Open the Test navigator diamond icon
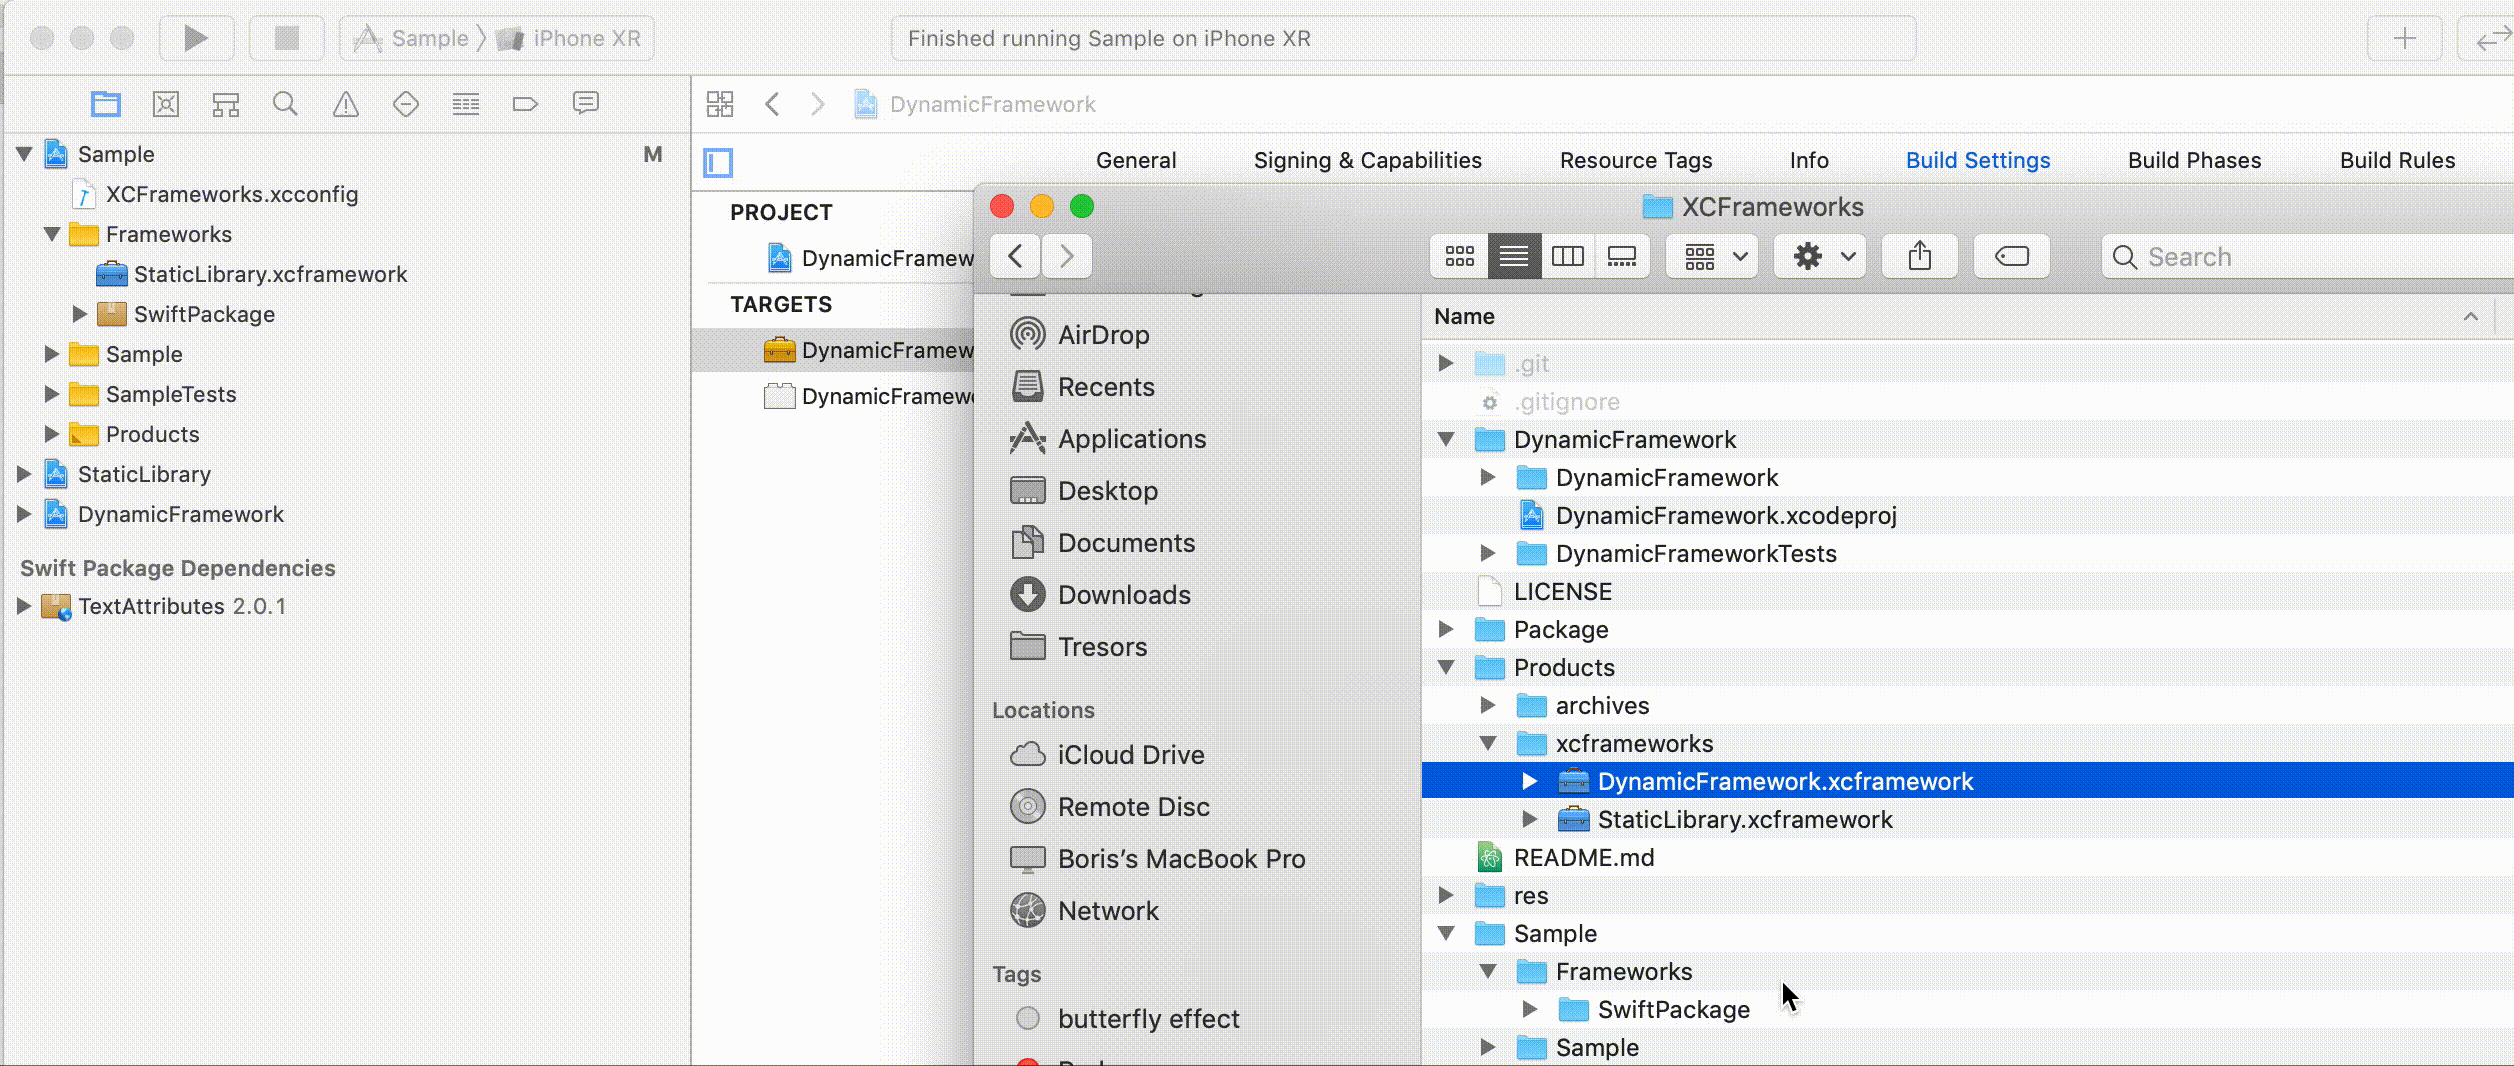Image resolution: width=2514 pixels, height=1066 pixels. [x=406, y=104]
